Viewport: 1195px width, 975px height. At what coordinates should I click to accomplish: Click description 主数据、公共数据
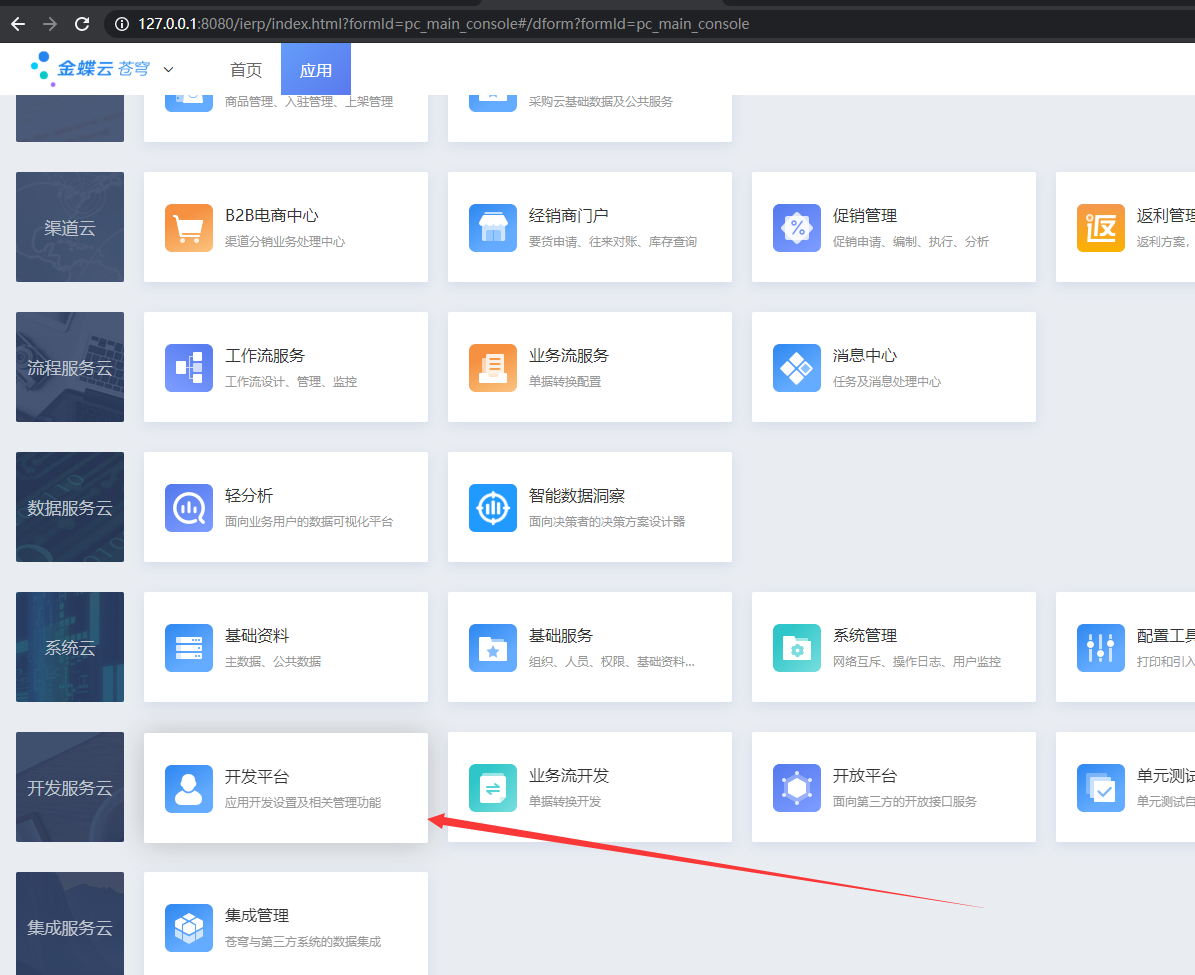click(x=273, y=662)
